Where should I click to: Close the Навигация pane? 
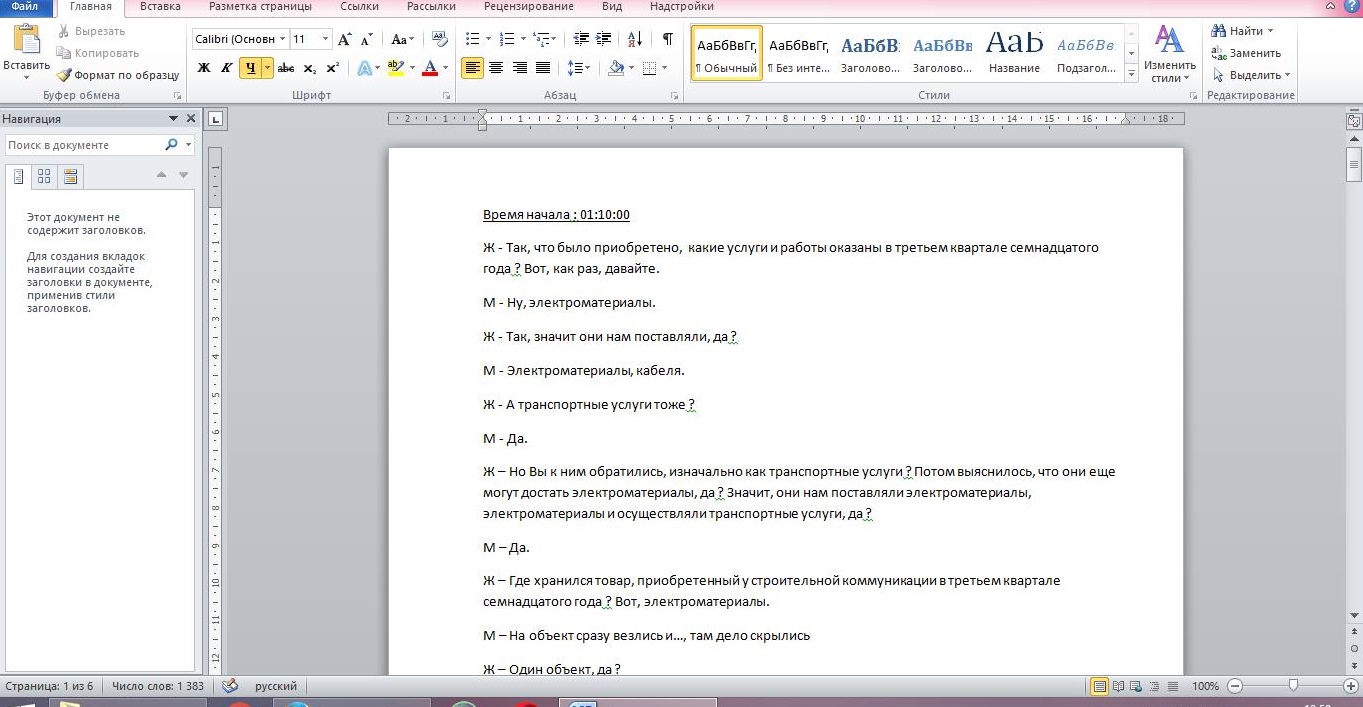(x=190, y=118)
